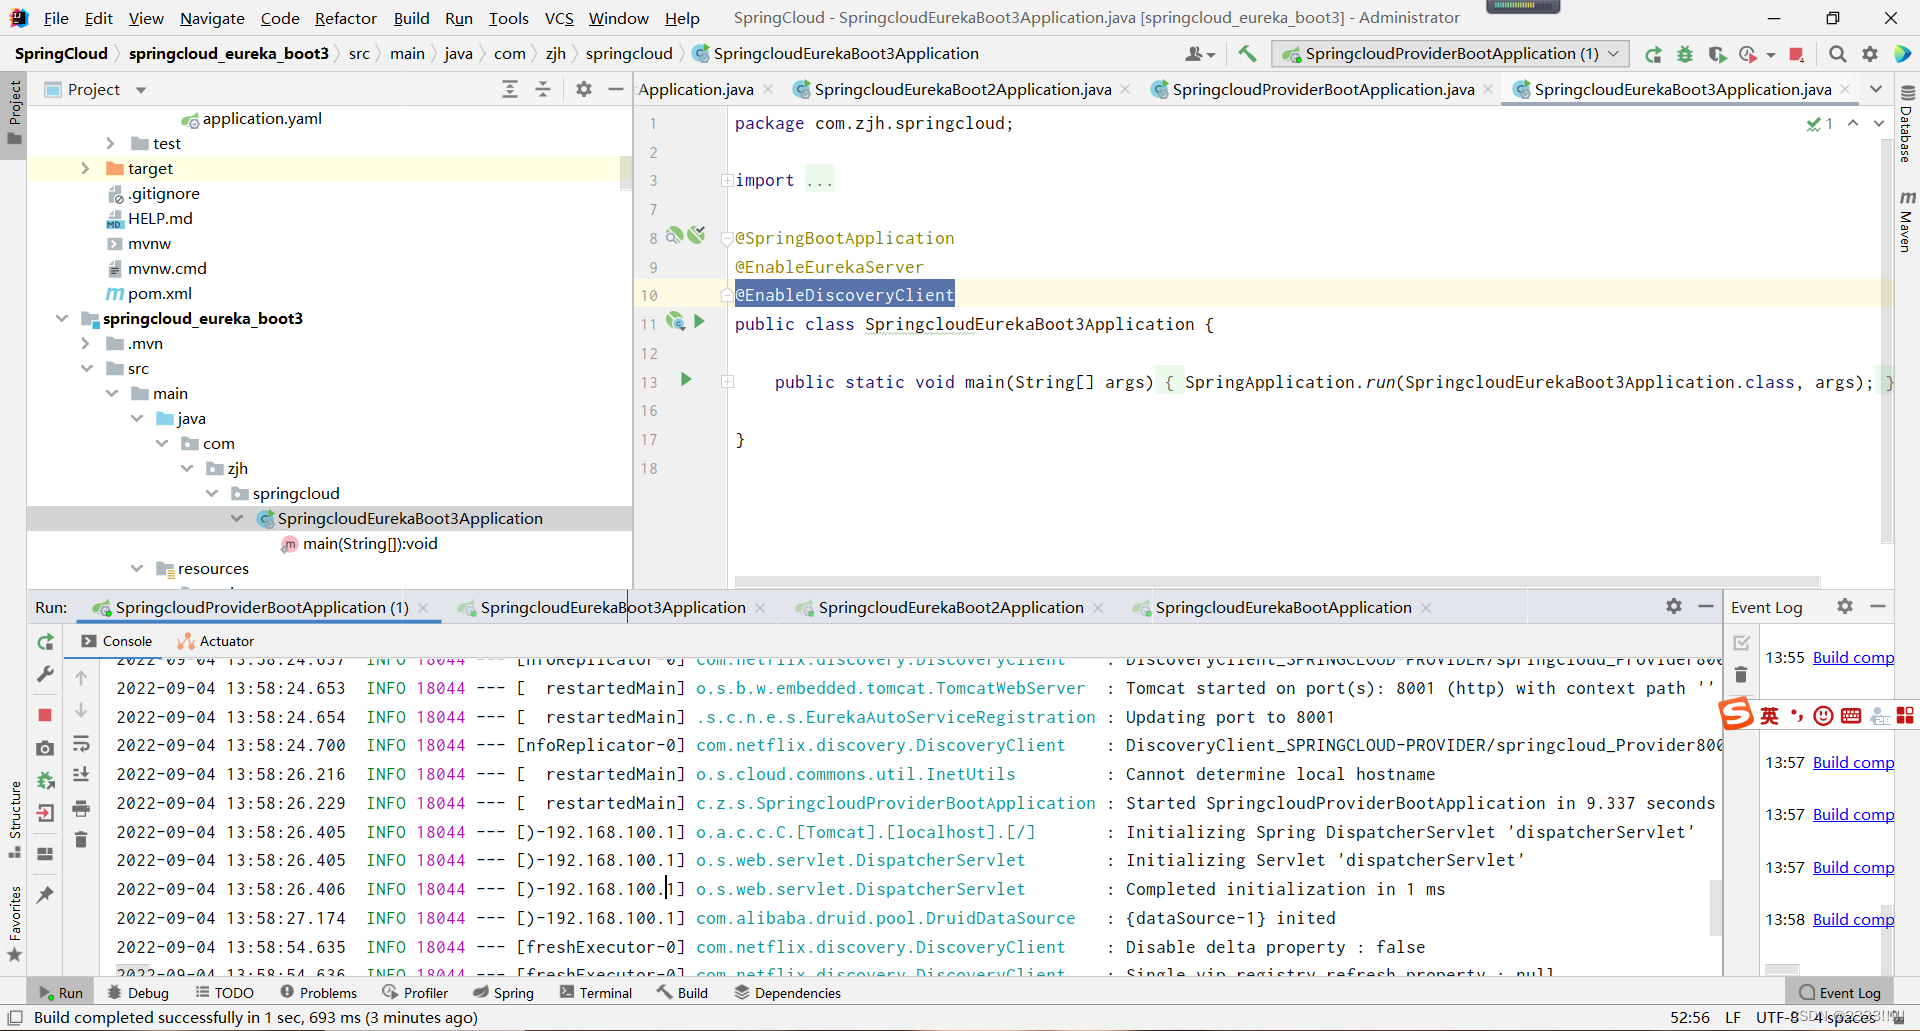The height and width of the screenshot is (1031, 1920).
Task: Rerun application in Run panel
Action: click(45, 642)
